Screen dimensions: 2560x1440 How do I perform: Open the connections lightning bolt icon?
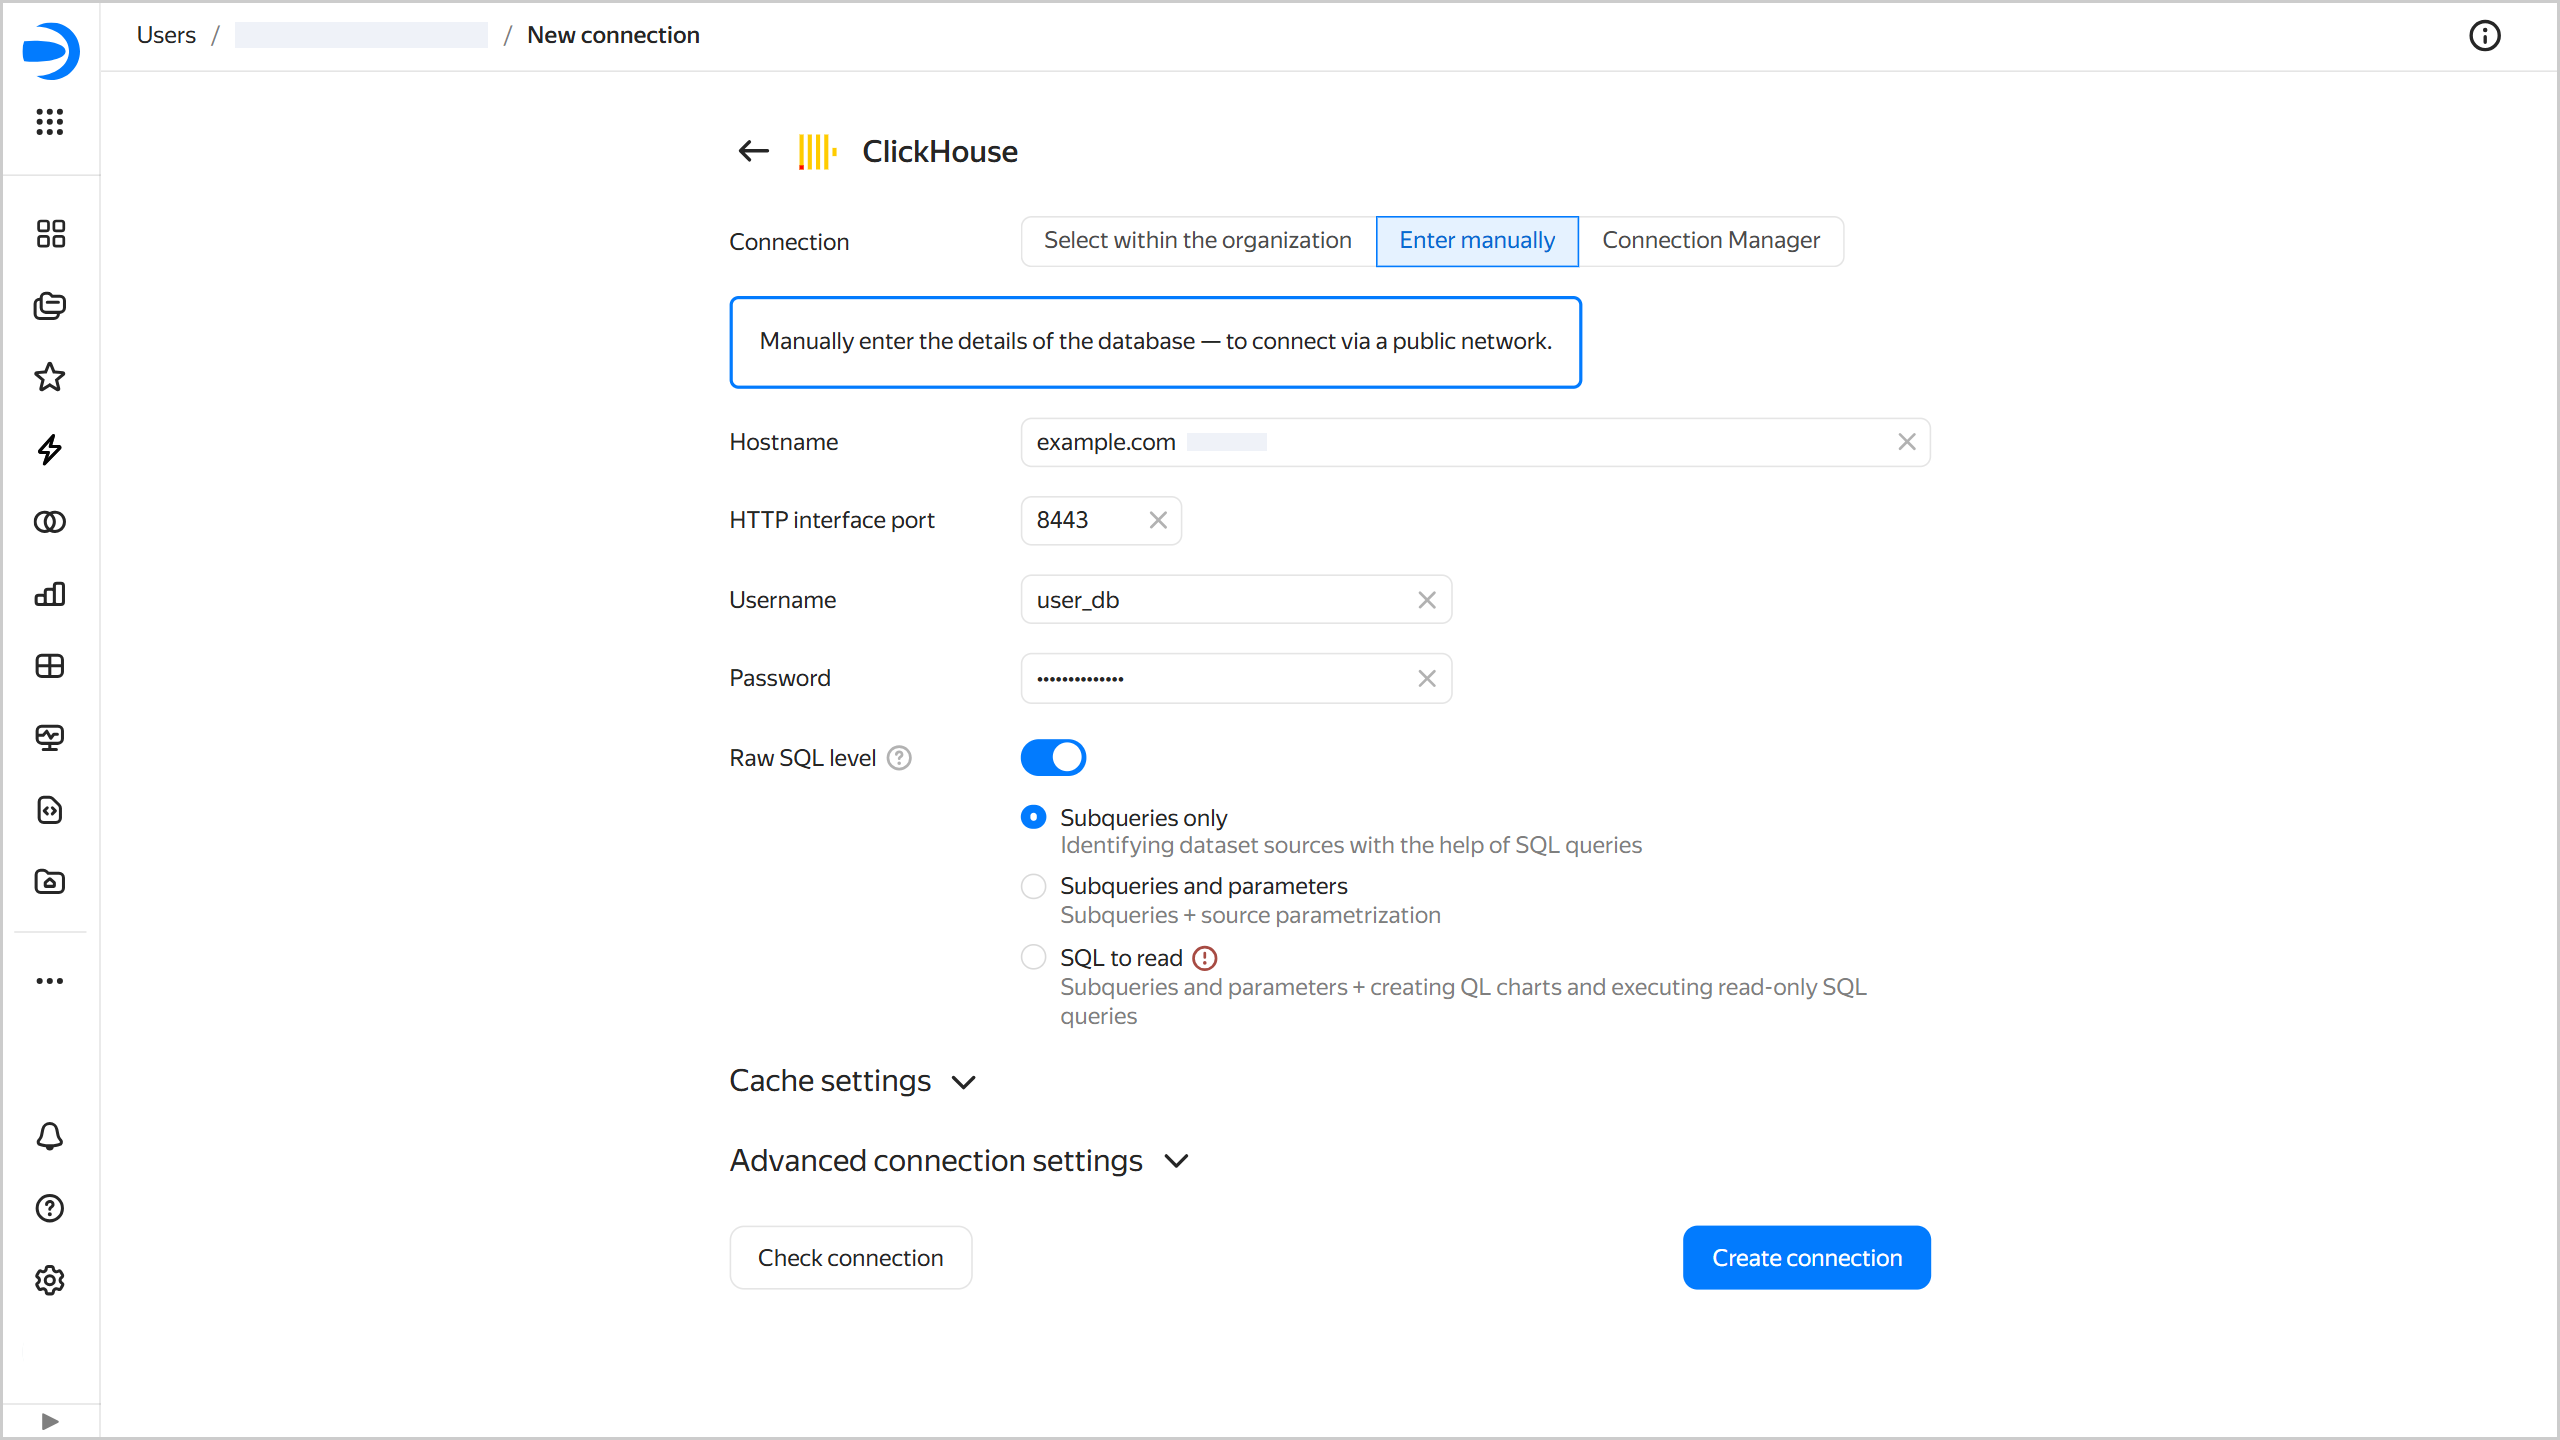pos(50,450)
